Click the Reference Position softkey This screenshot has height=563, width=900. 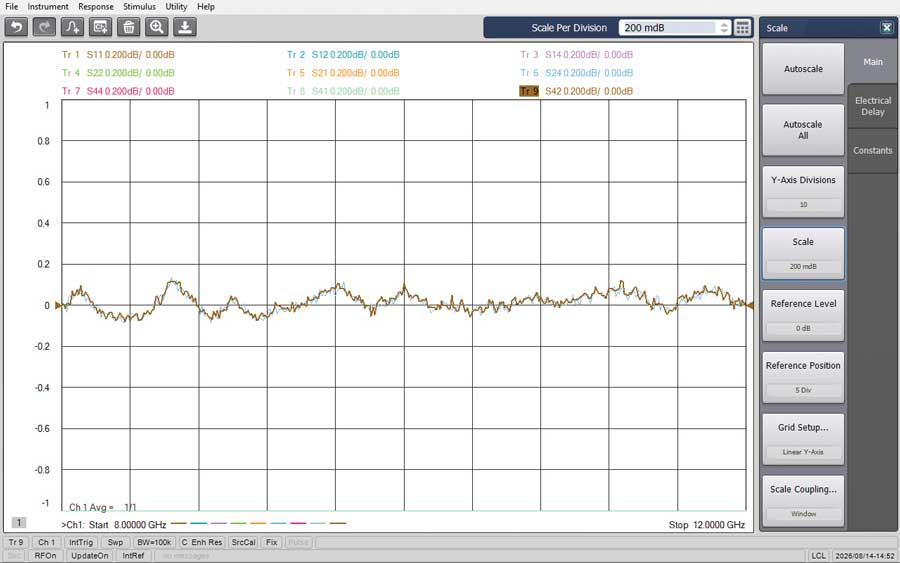coord(803,377)
